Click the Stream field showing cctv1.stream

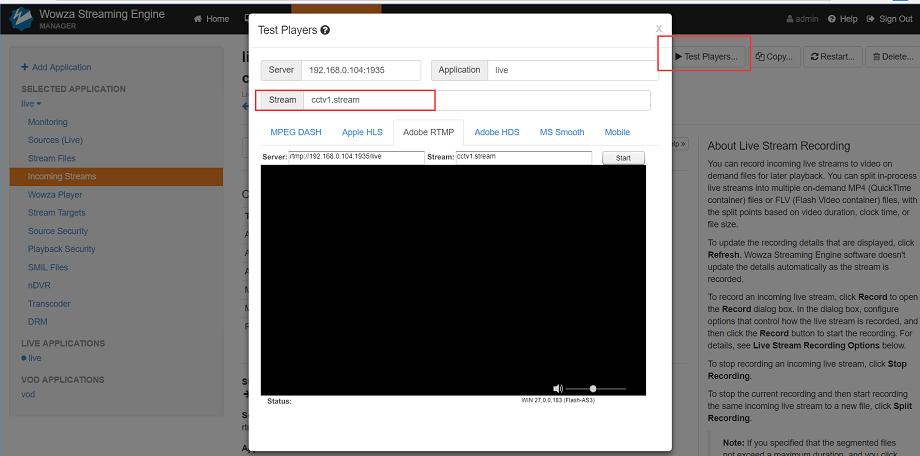476,100
